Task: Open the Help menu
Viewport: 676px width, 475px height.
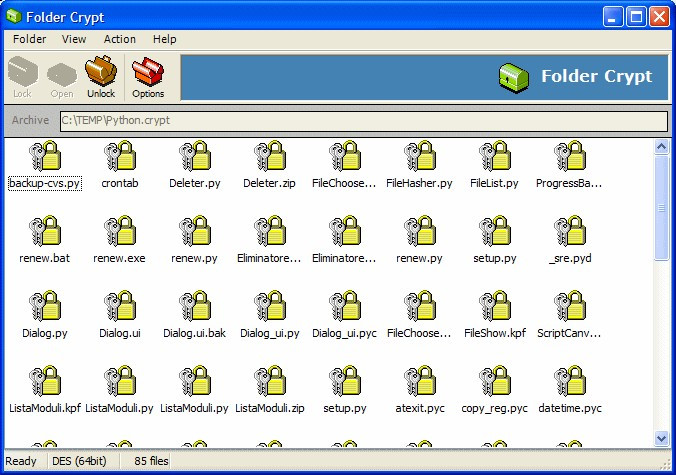Action: (164, 39)
